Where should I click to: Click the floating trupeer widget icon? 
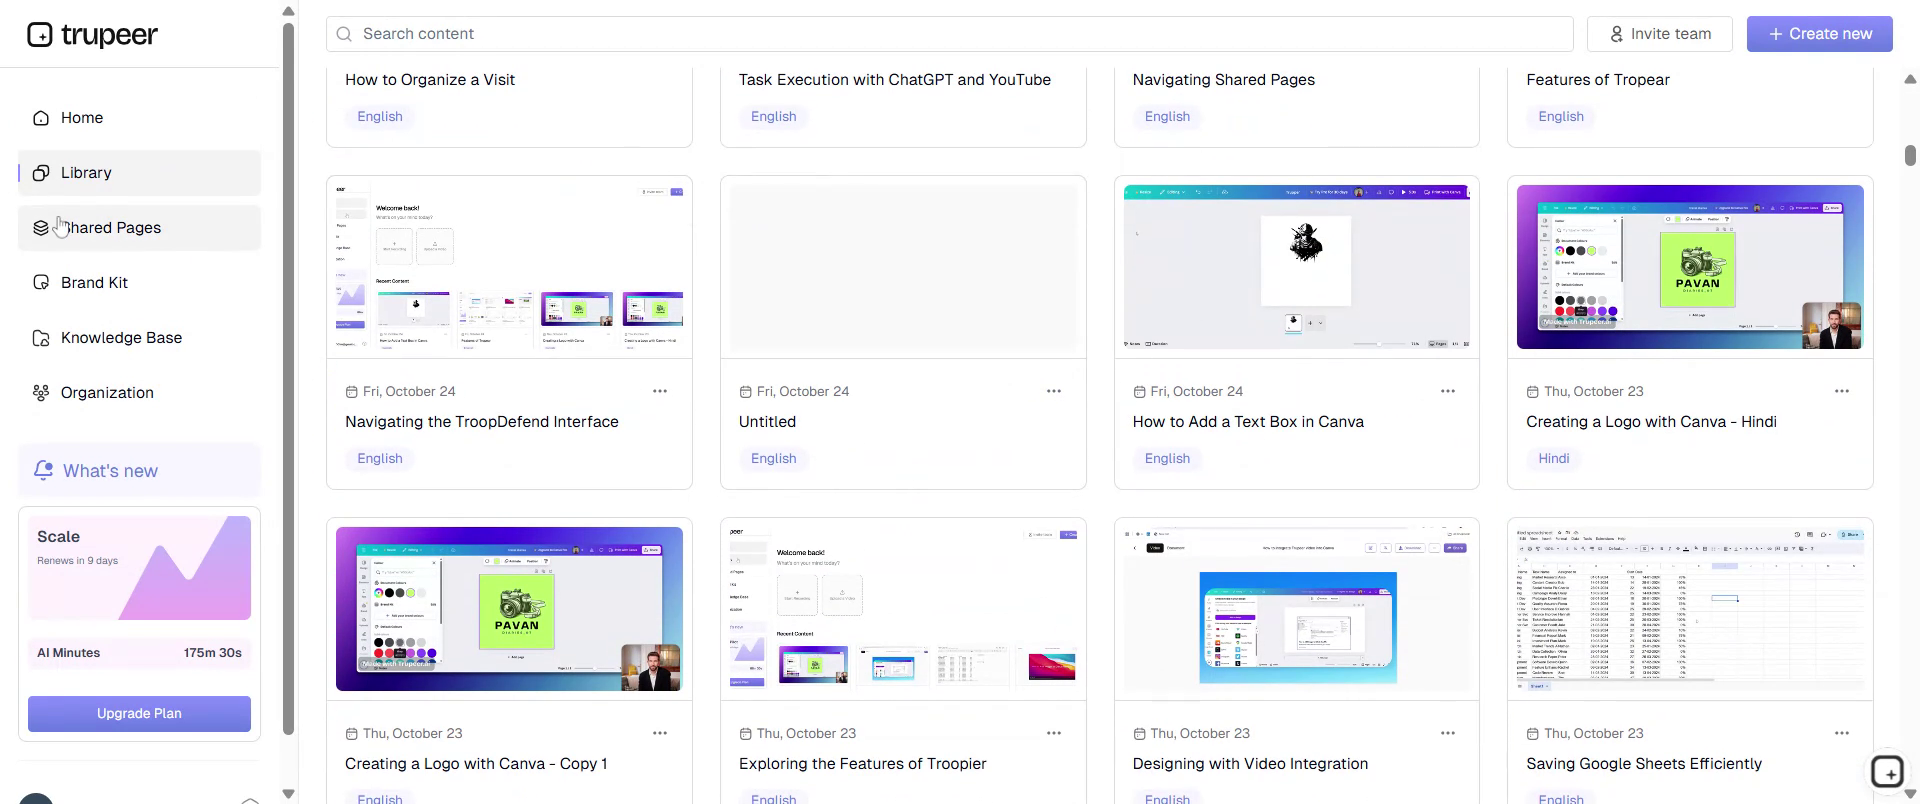1887,772
